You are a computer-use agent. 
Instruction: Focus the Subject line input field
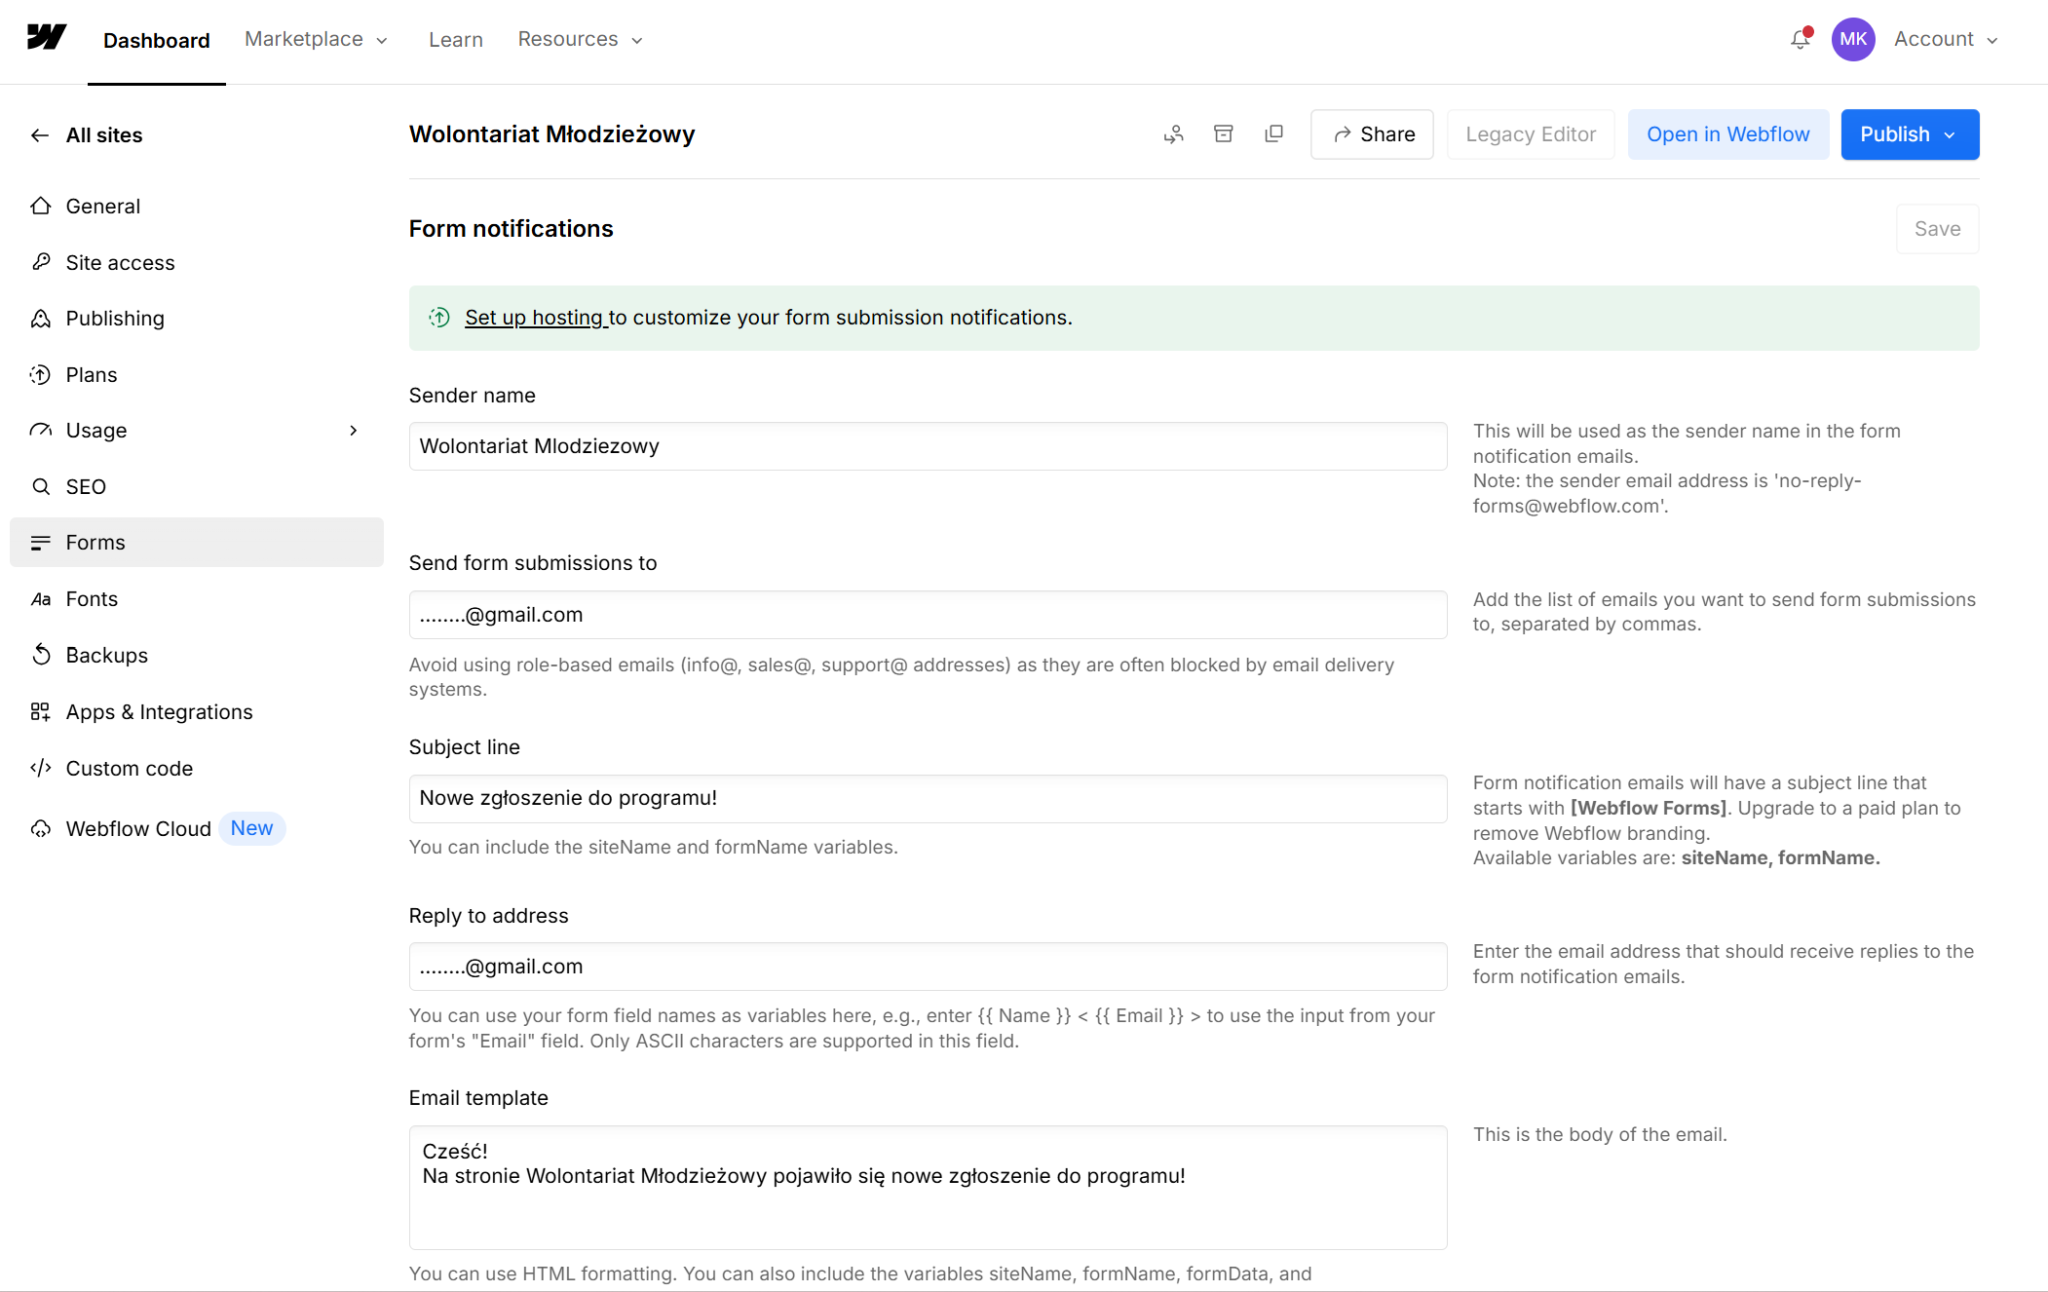[x=927, y=798]
